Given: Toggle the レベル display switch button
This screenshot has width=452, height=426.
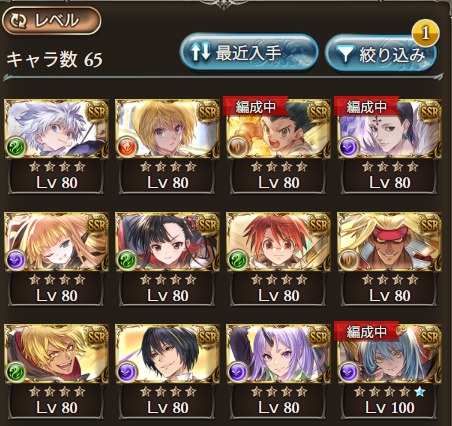Looking at the screenshot, I should pos(51,21).
